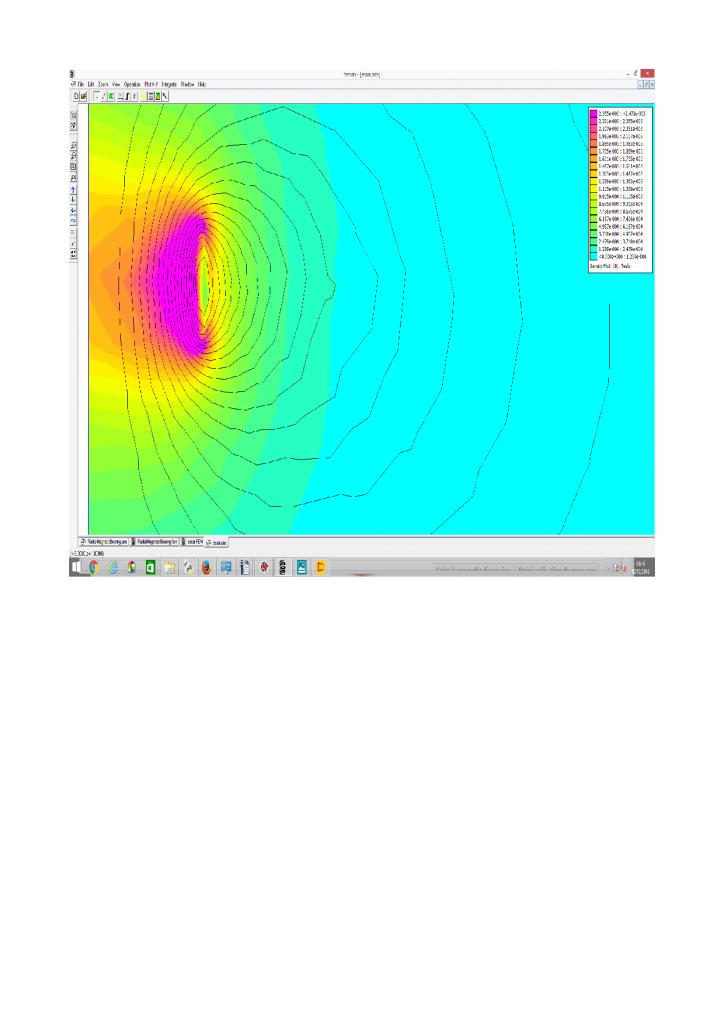Image resolution: width=724 pixels, height=1024 pixels.
Task: Open the Plot X-Y menu
Action: click(151, 84)
